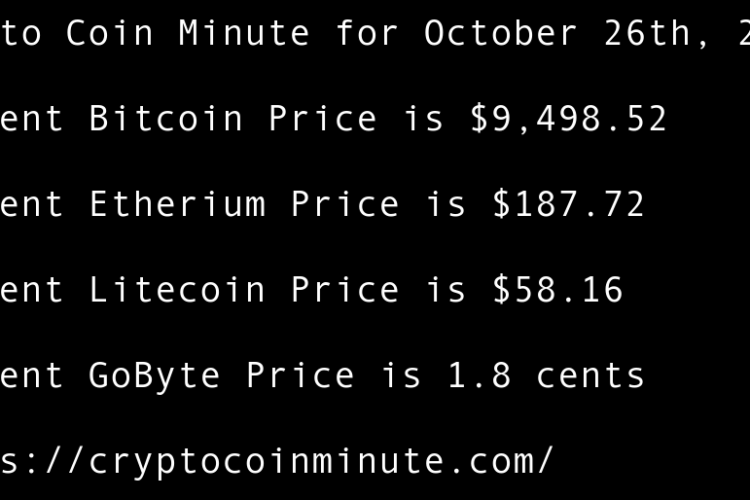Select the word GoByte
This screenshot has height=500, width=750.
155,376
